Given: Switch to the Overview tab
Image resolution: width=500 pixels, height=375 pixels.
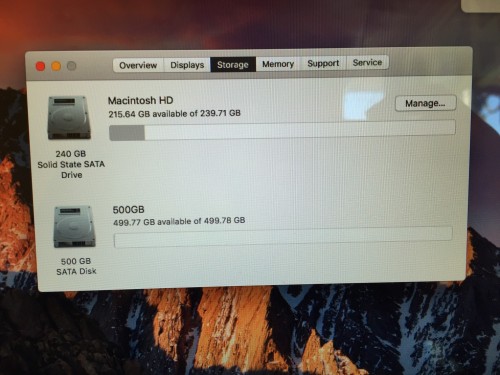Looking at the screenshot, I should (138, 65).
